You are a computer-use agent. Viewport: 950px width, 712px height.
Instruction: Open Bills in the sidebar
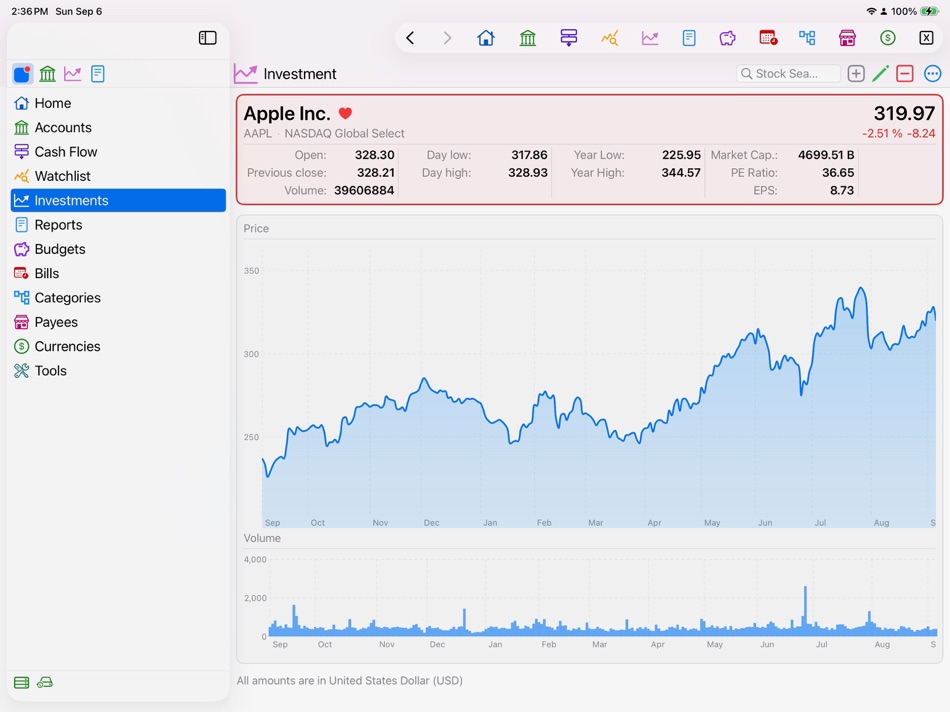[x=118, y=273]
